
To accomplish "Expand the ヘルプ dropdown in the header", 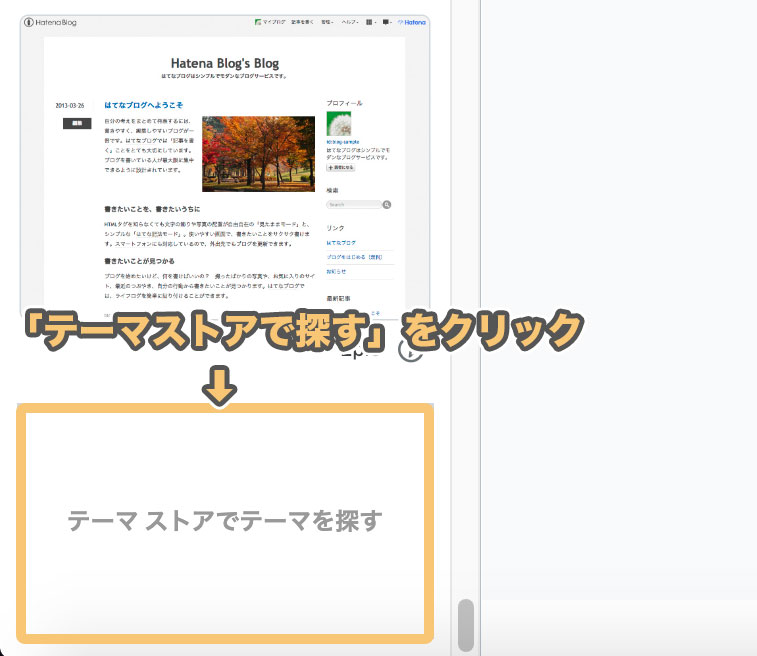I will [349, 21].
